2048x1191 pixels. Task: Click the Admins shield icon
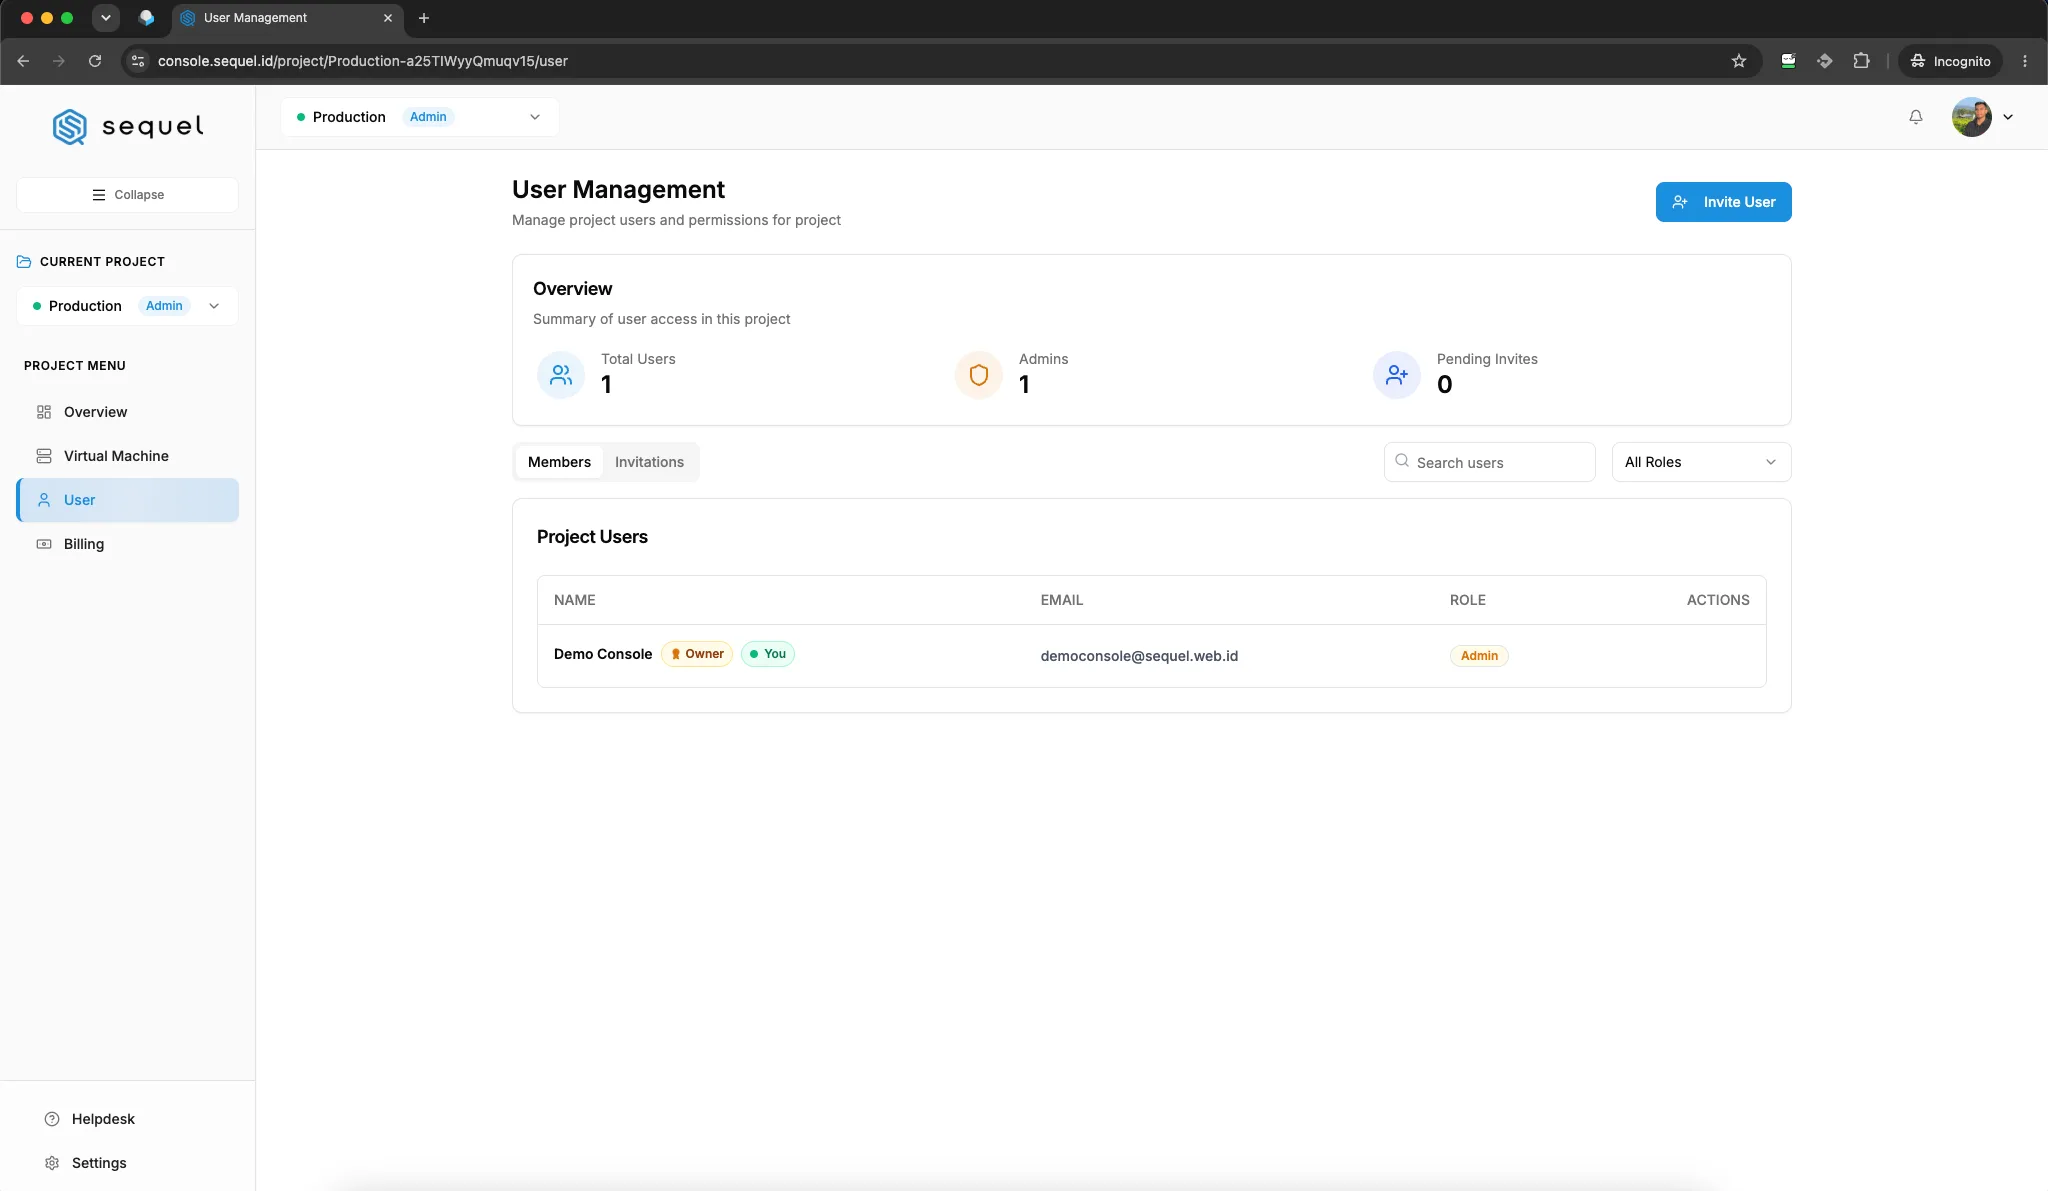(979, 375)
